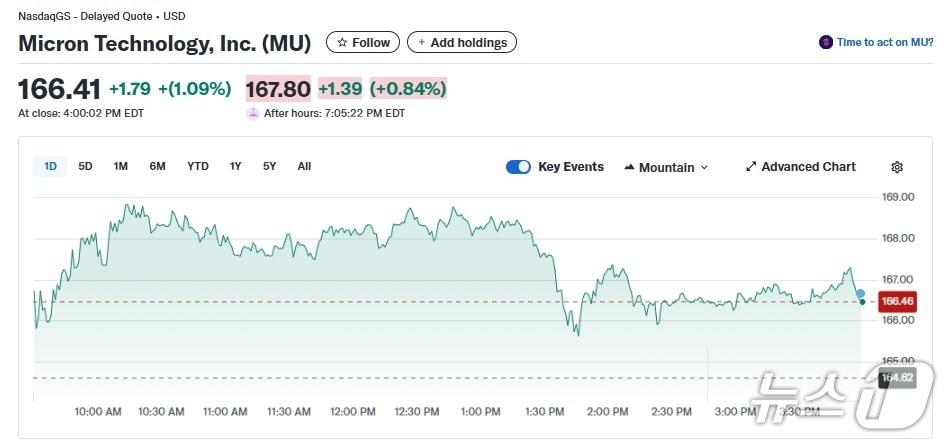
Task: Select the 1D time range tab
Action: click(x=50, y=166)
